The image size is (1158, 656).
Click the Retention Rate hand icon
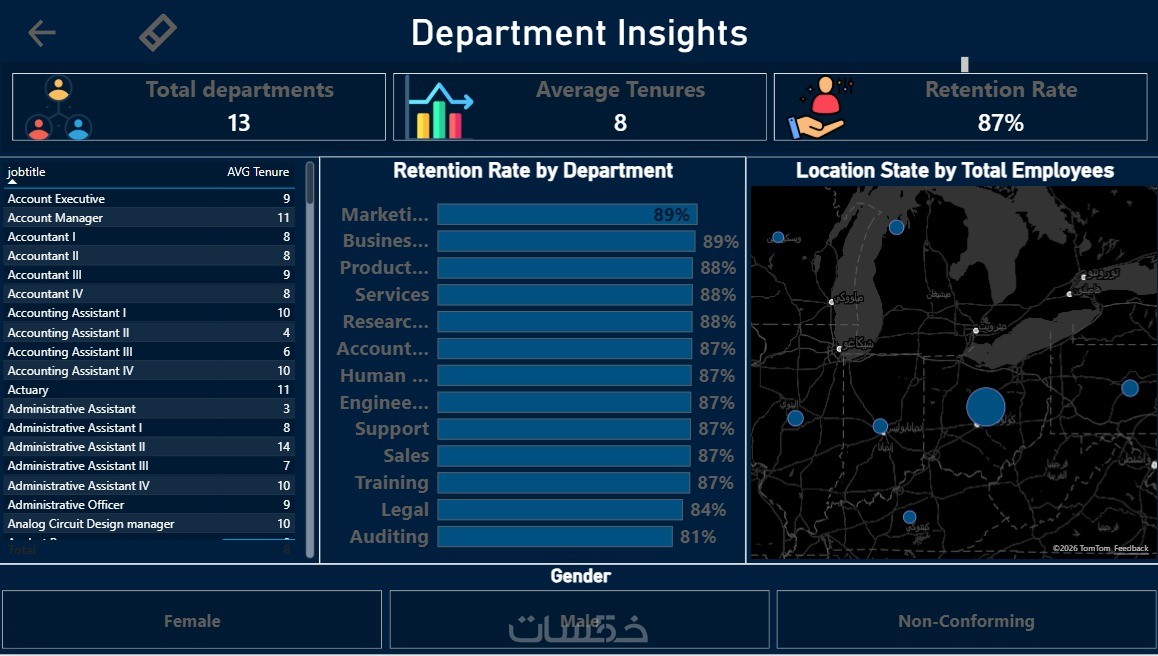click(x=820, y=108)
